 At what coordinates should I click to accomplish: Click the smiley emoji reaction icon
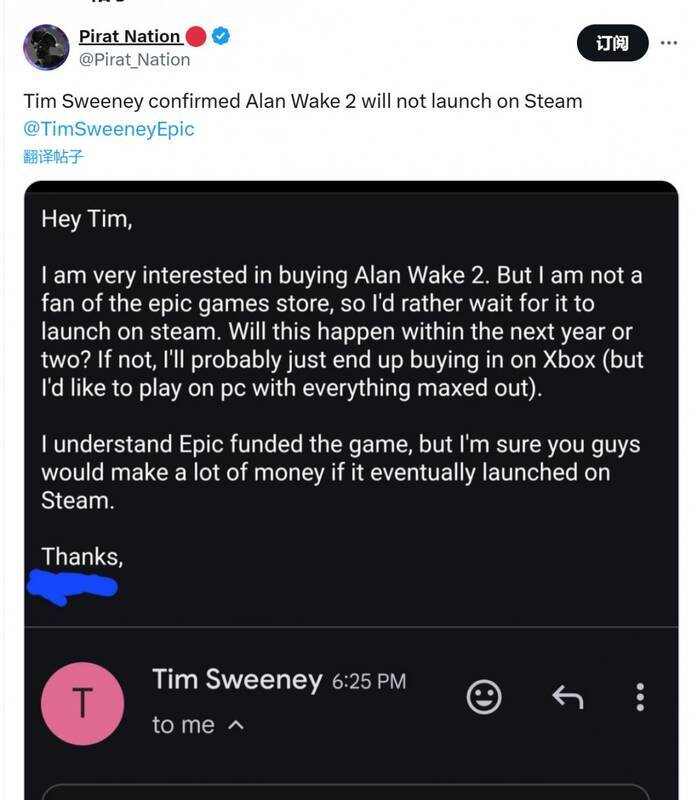484,696
